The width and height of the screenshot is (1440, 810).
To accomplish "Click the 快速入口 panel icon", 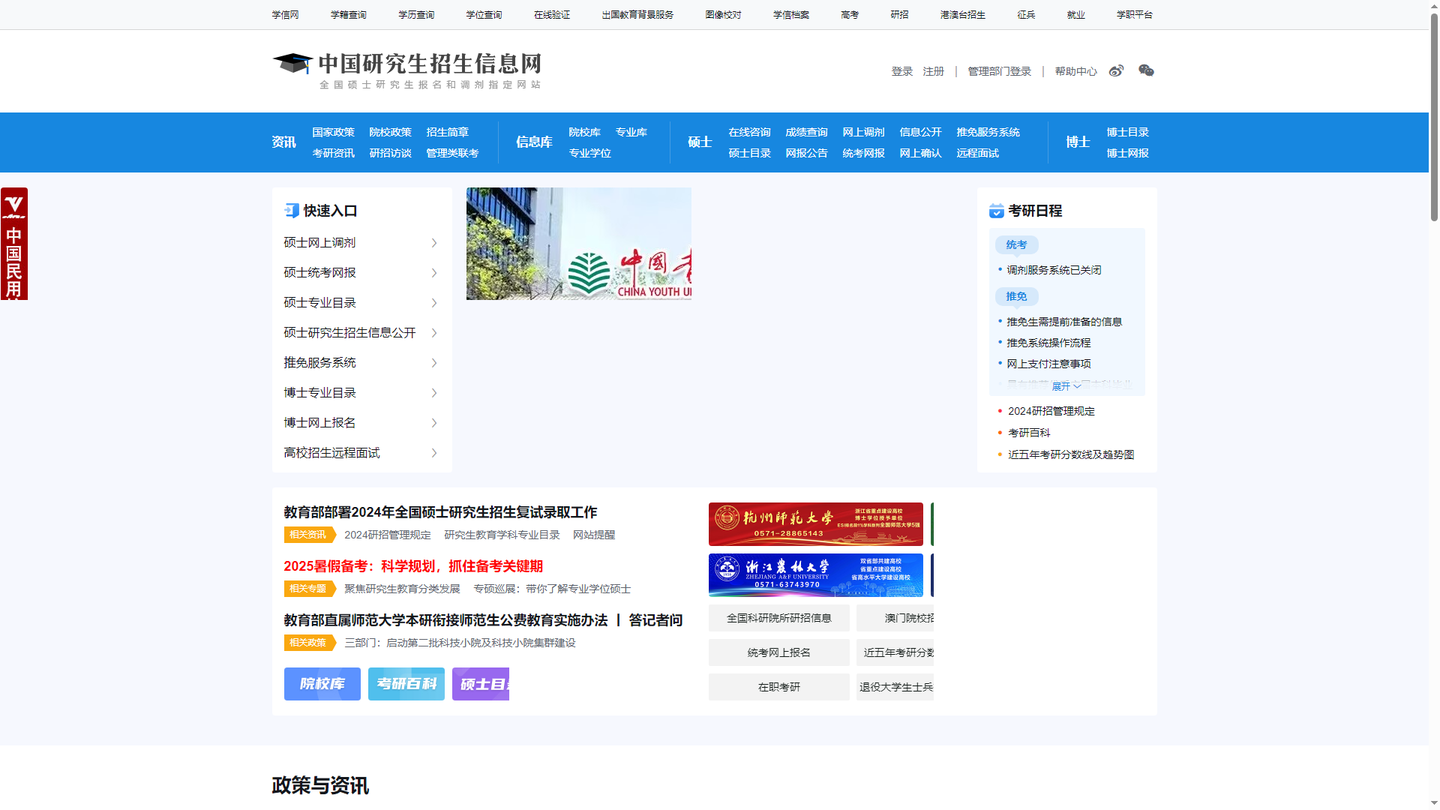I will (291, 211).
